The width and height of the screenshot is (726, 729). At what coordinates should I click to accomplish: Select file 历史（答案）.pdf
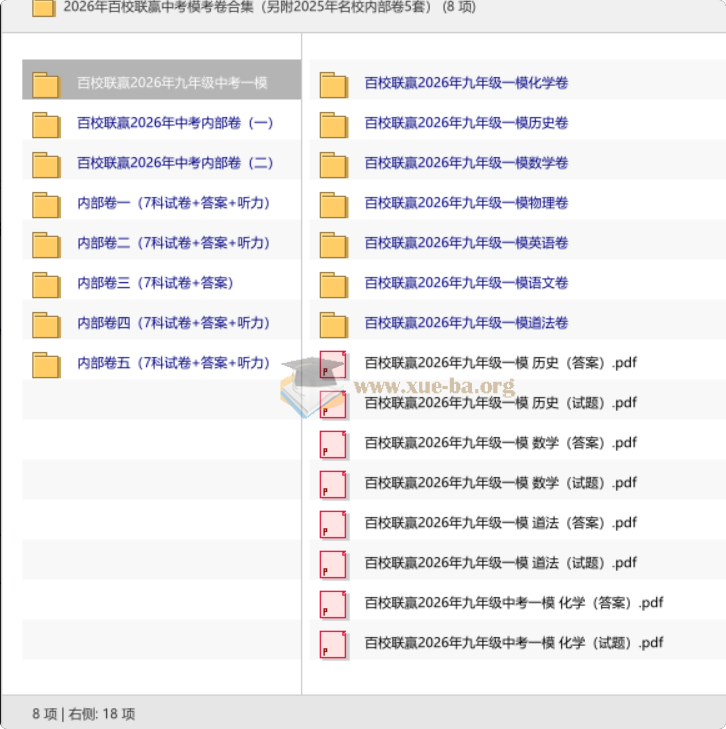point(500,363)
